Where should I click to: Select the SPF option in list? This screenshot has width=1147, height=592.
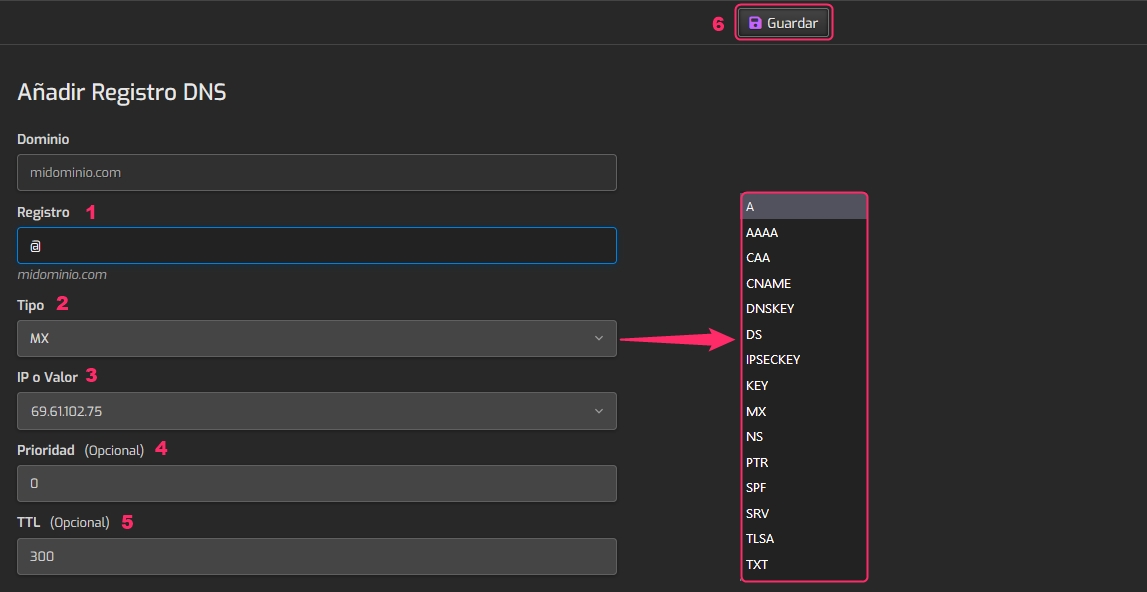coord(805,487)
